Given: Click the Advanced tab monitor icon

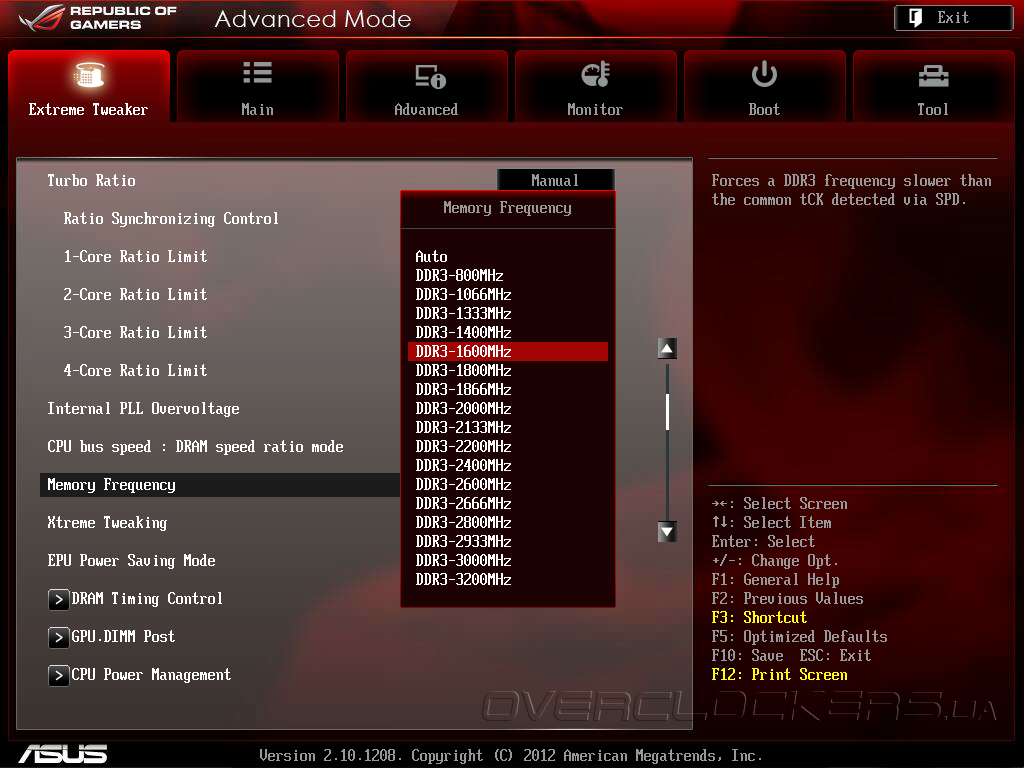Looking at the screenshot, I should tap(430, 76).
